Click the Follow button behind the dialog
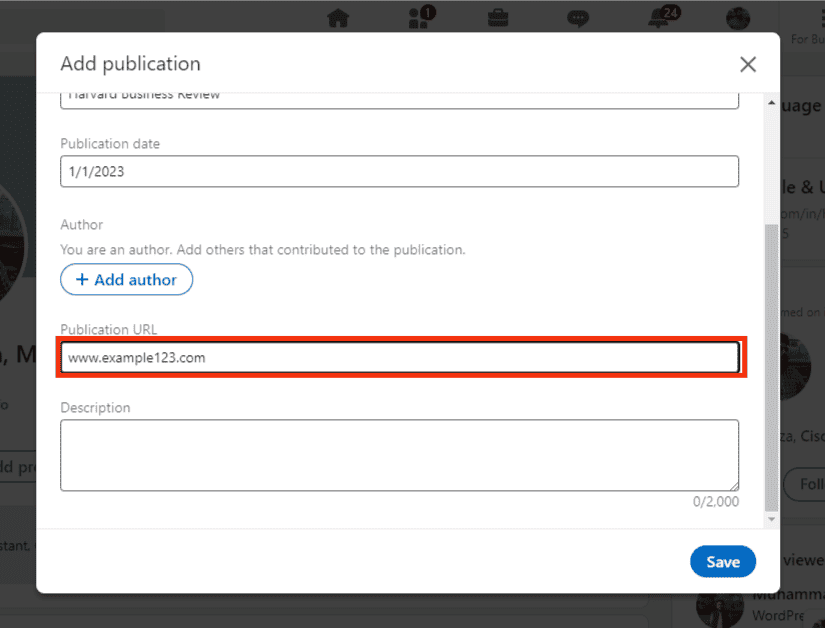The height and width of the screenshot is (628, 825). 804,485
